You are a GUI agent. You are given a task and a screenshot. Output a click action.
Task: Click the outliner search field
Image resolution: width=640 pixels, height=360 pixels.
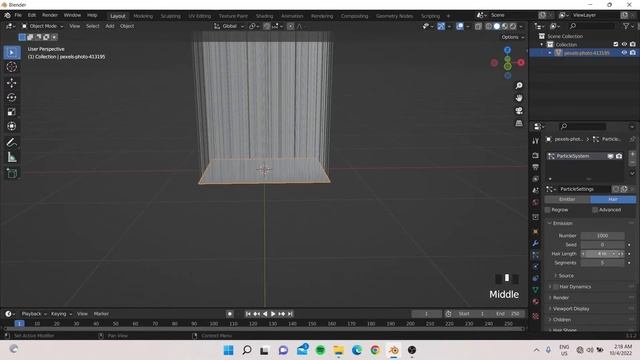click(x=591, y=26)
